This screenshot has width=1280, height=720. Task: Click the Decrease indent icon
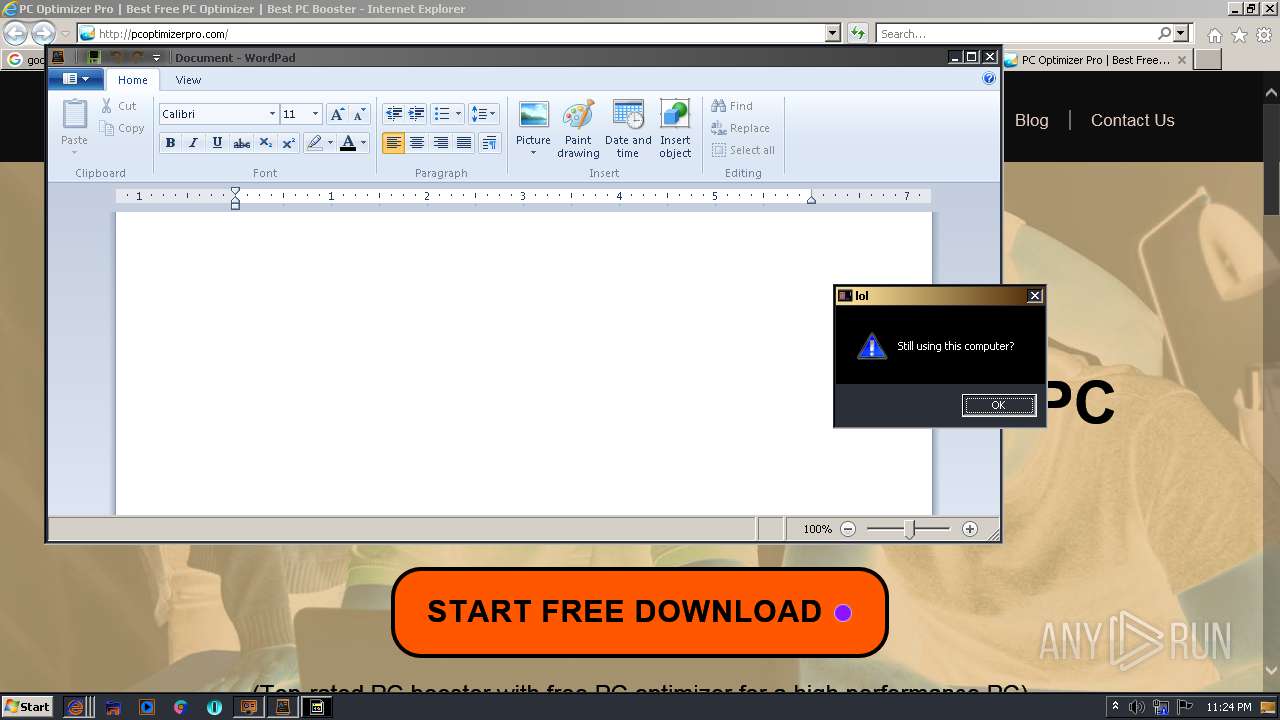click(x=394, y=114)
